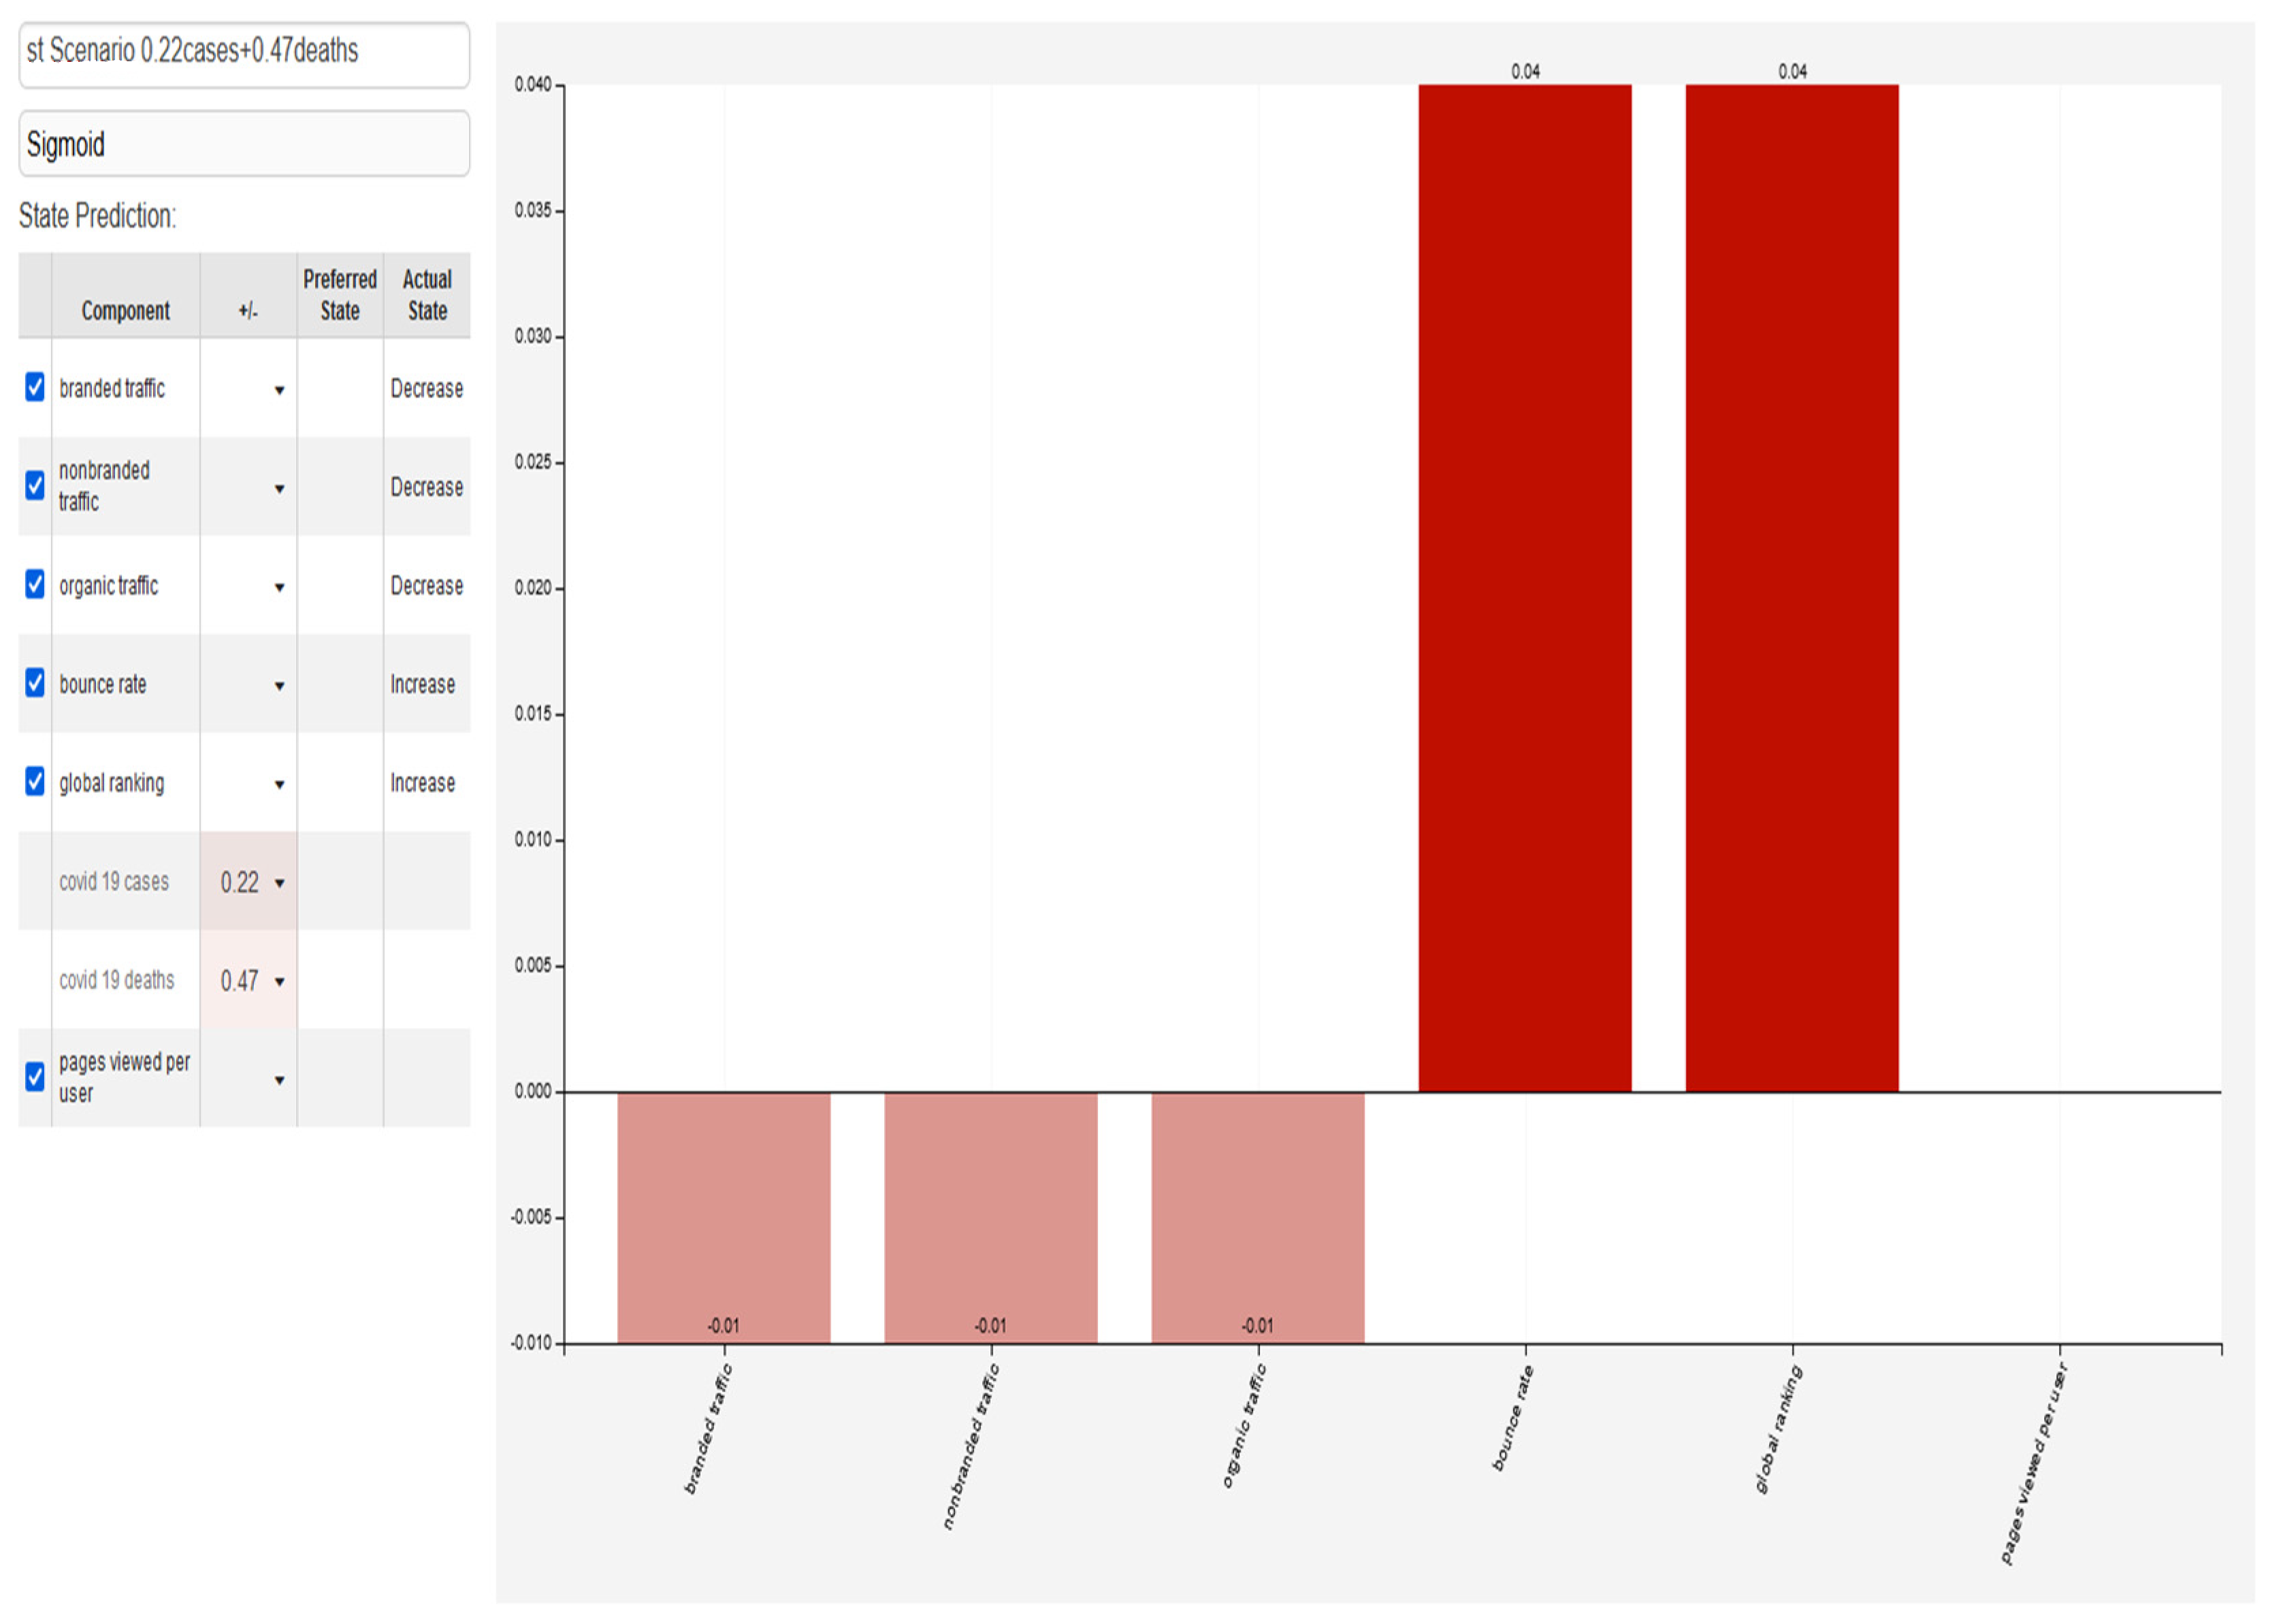The width and height of the screenshot is (2270, 1624).
Task: Click the Component column header
Action: point(125,311)
